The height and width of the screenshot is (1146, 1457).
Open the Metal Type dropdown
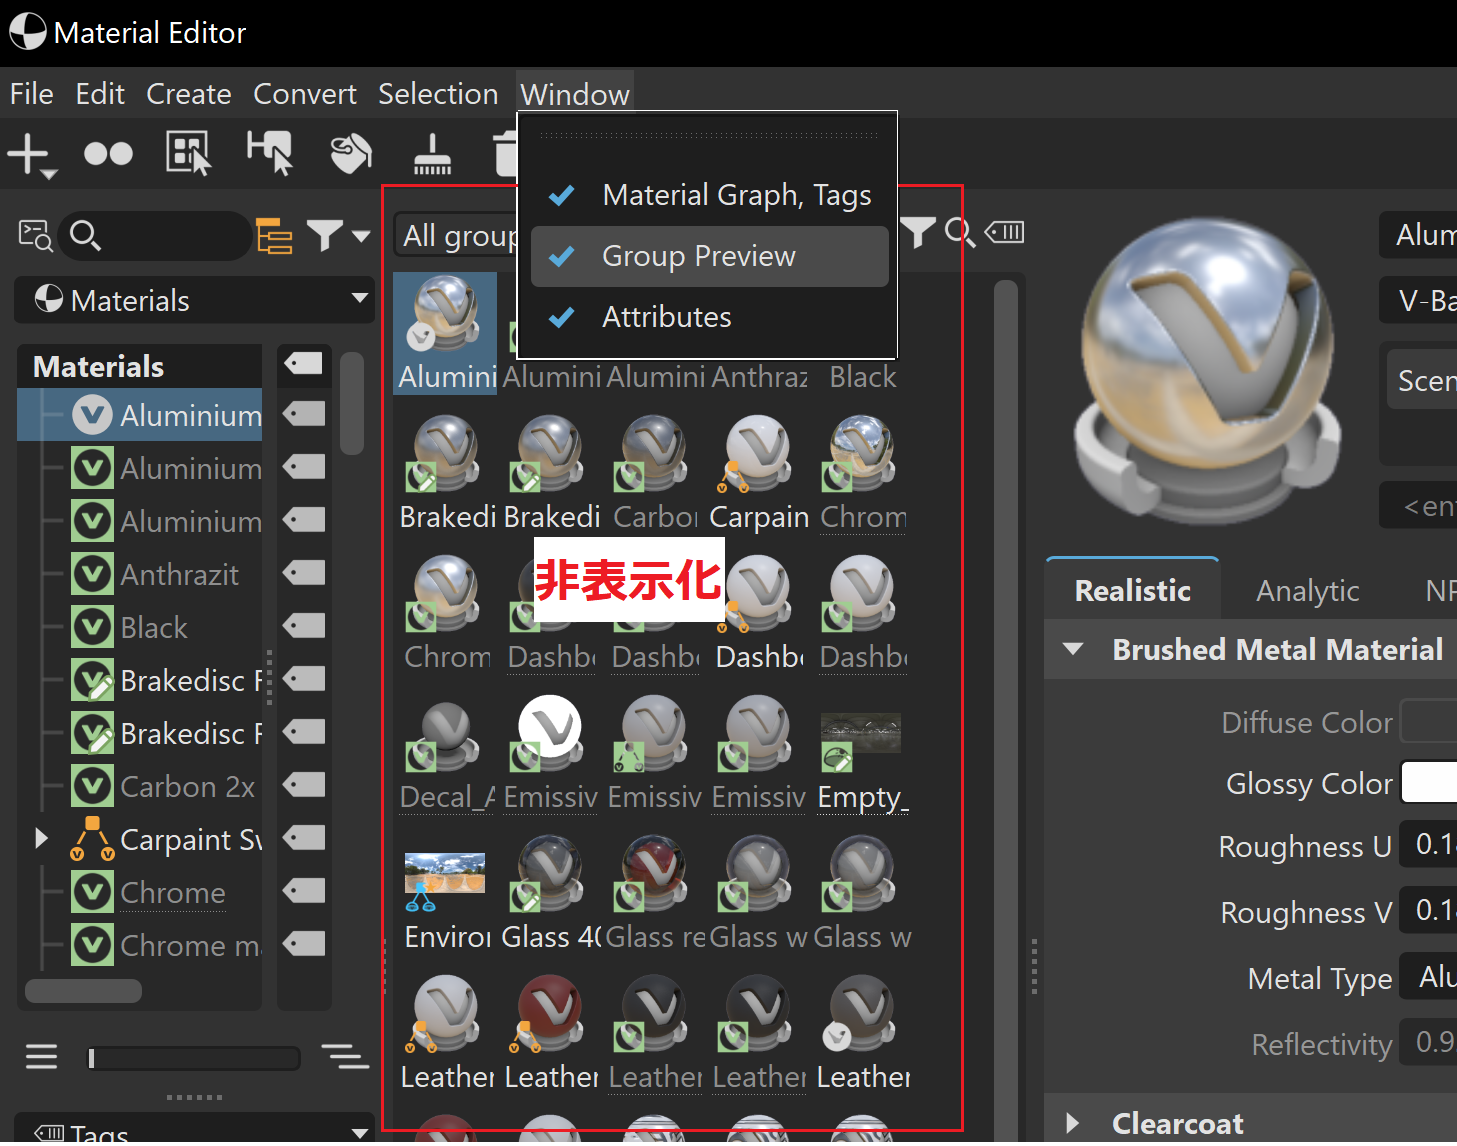pos(1428,977)
